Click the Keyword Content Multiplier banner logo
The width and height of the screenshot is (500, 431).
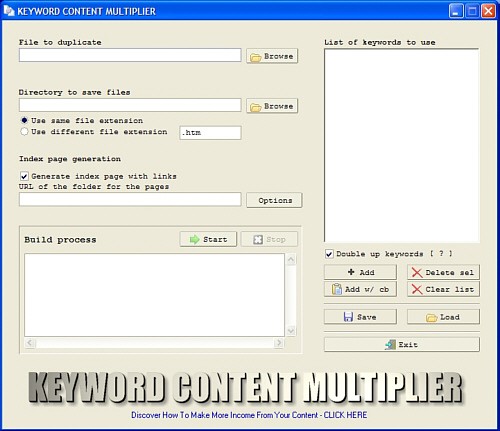(x=246, y=387)
